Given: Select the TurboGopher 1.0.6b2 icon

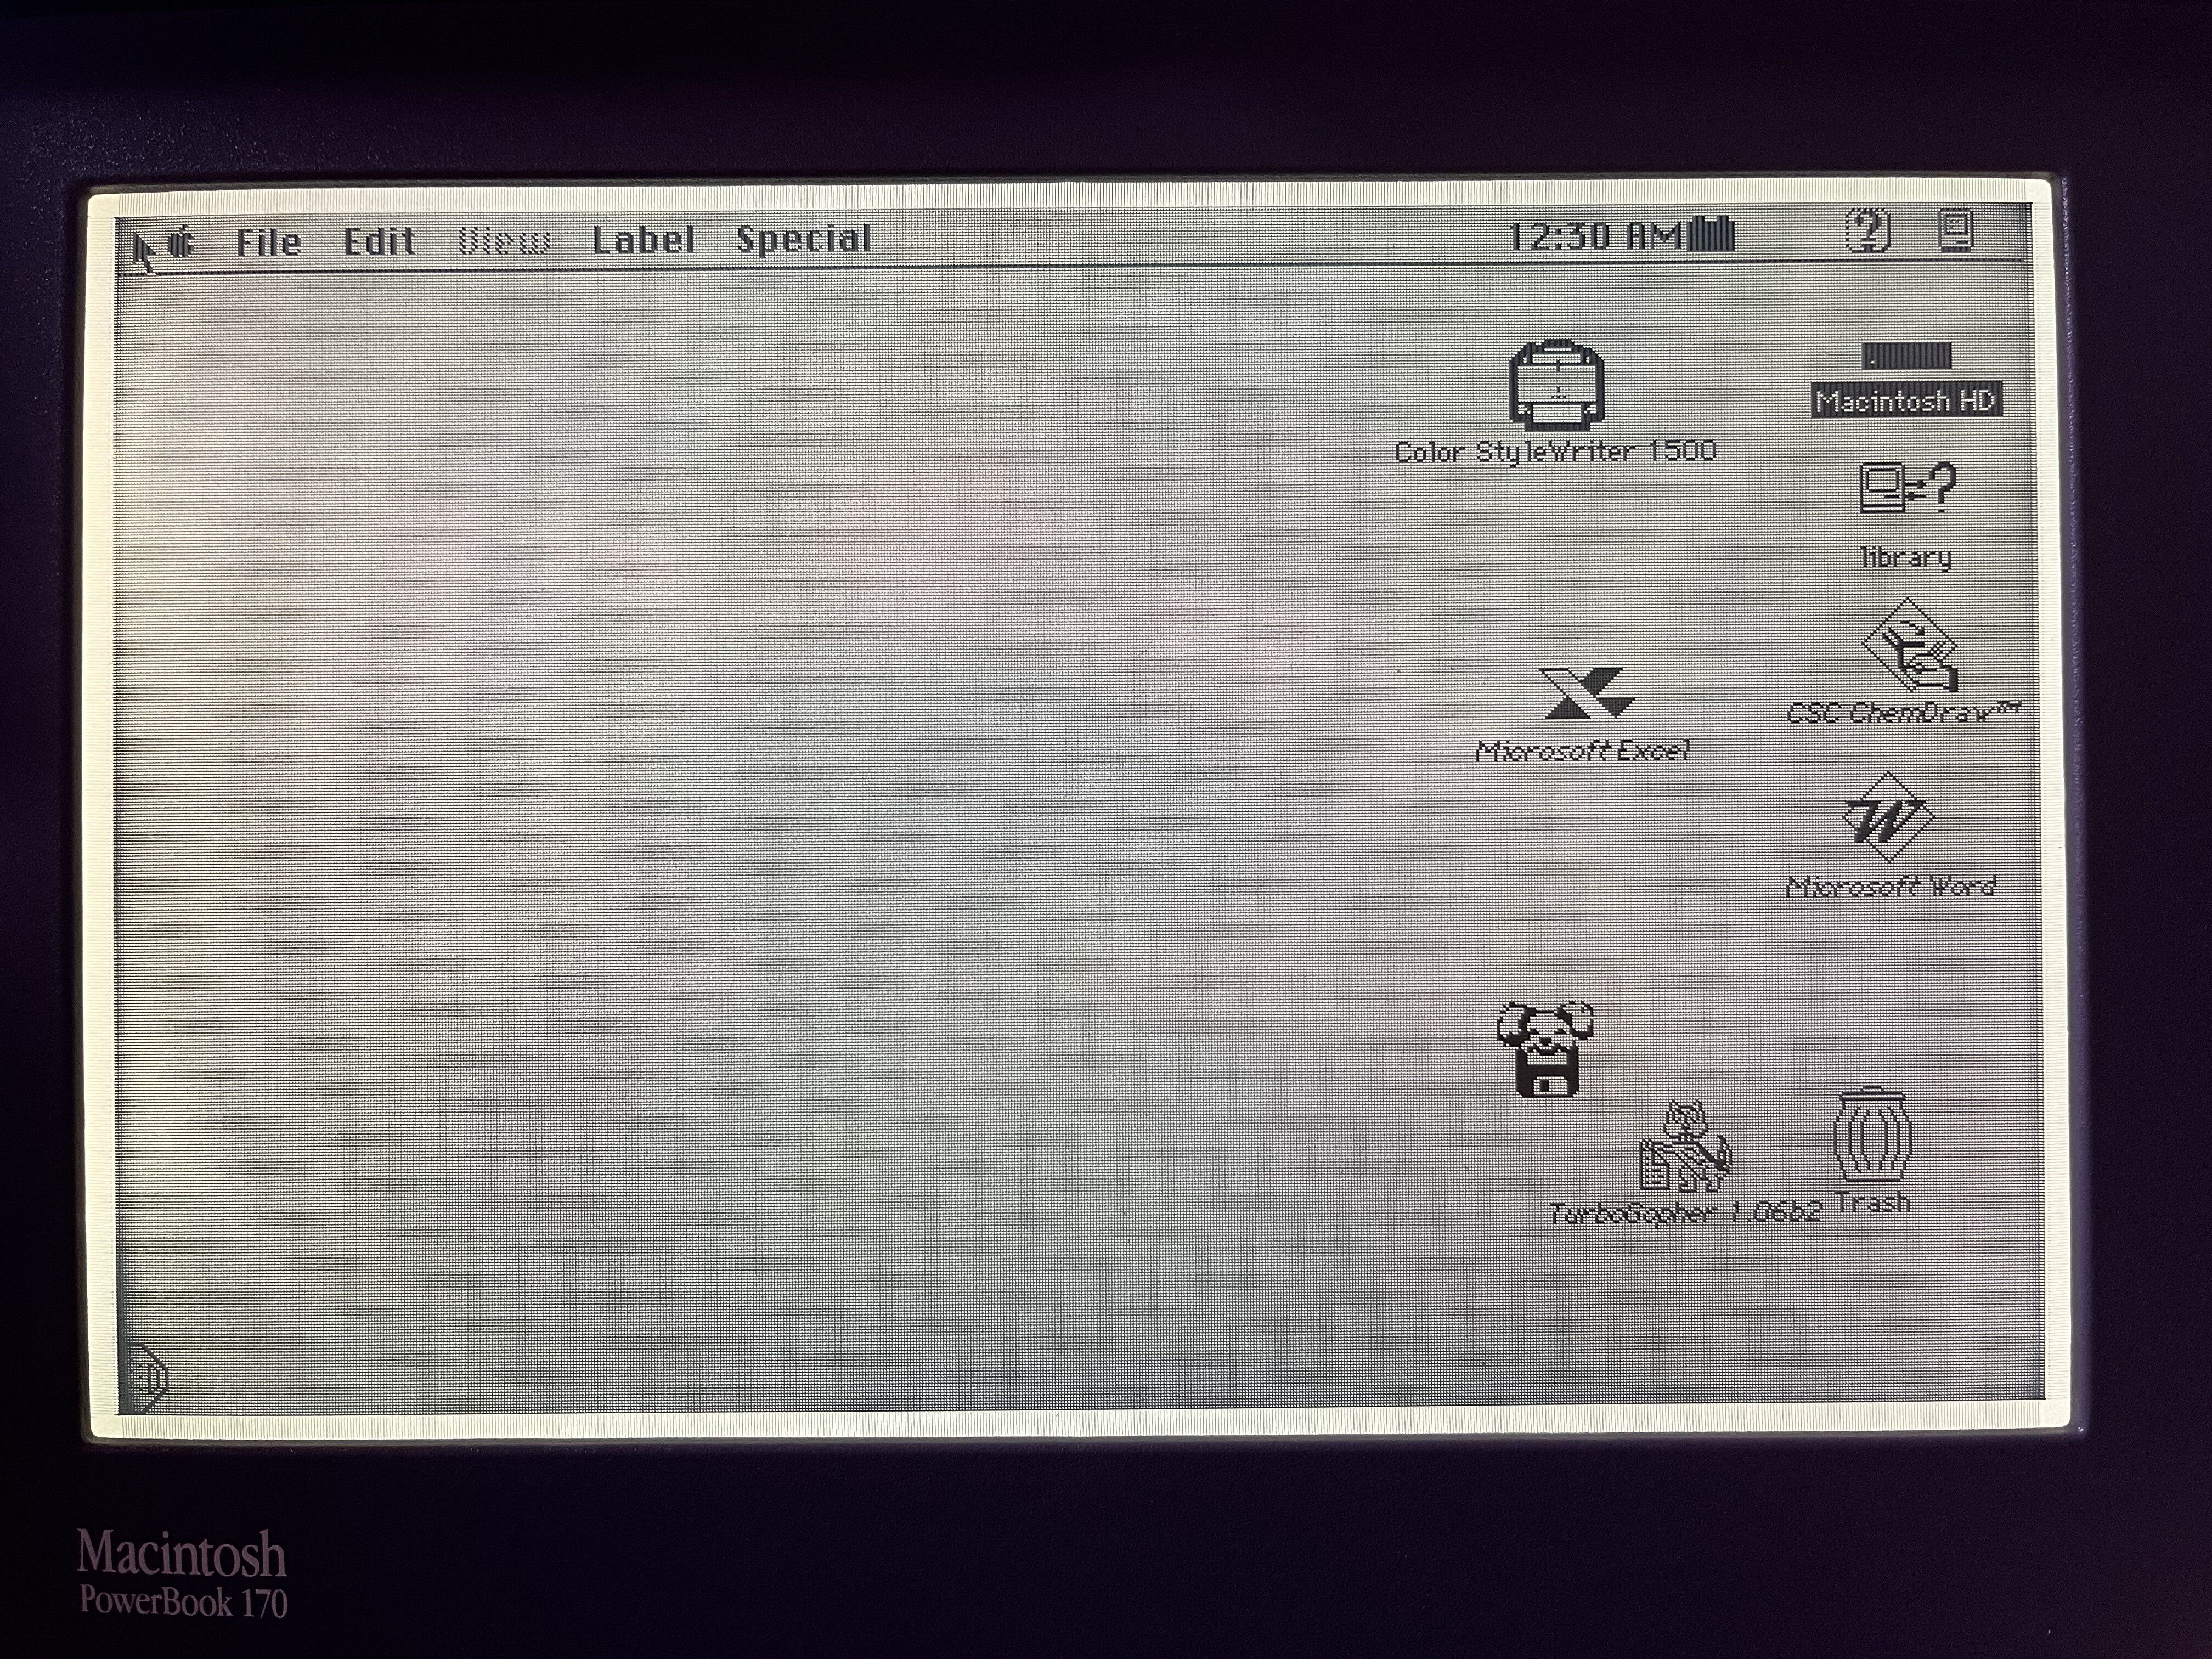Looking at the screenshot, I should tap(1685, 1146).
